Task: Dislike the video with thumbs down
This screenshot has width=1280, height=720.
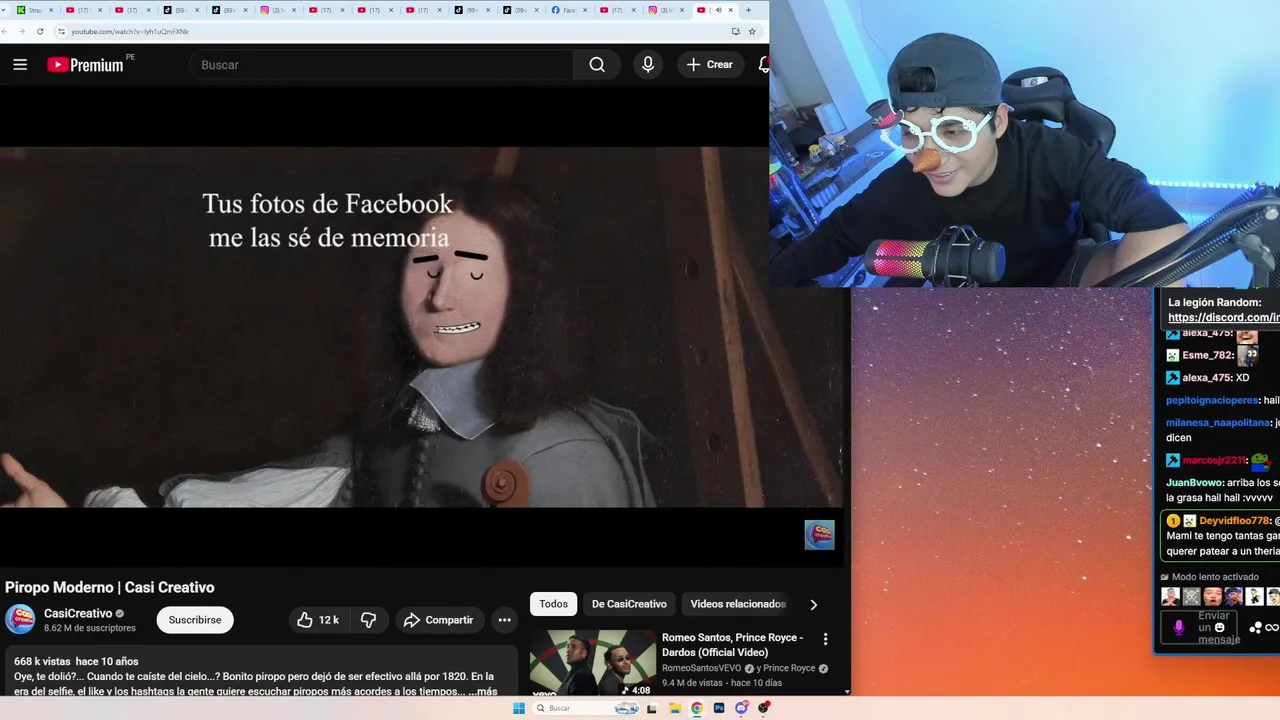Action: tap(368, 620)
